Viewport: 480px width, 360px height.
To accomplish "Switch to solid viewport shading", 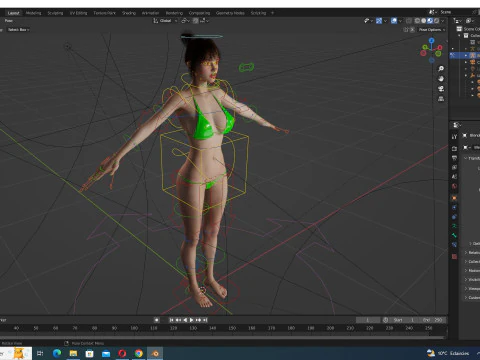I will point(423,21).
